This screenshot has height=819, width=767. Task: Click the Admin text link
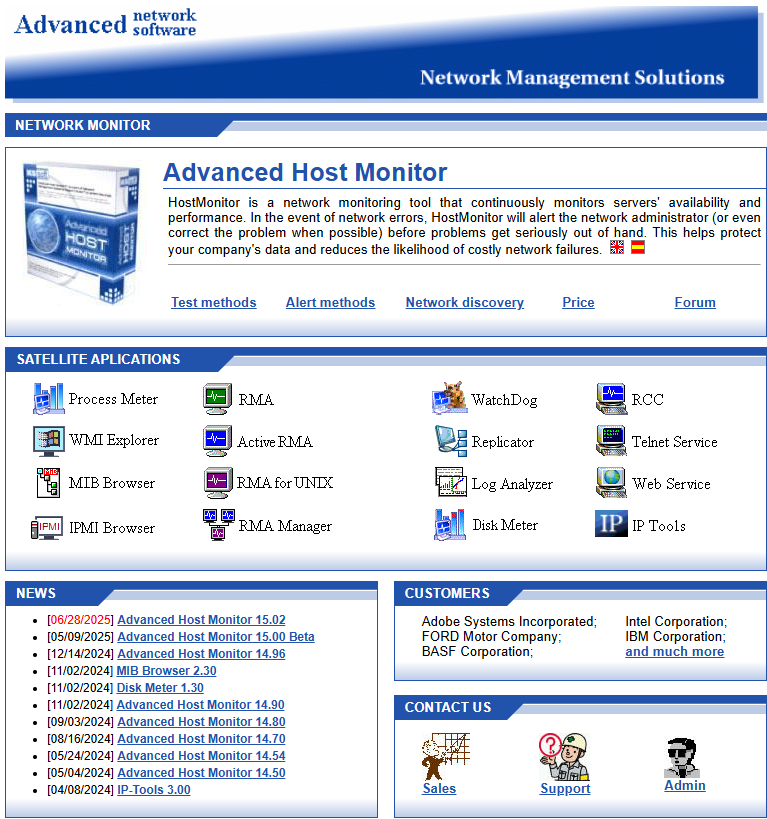tap(684, 786)
